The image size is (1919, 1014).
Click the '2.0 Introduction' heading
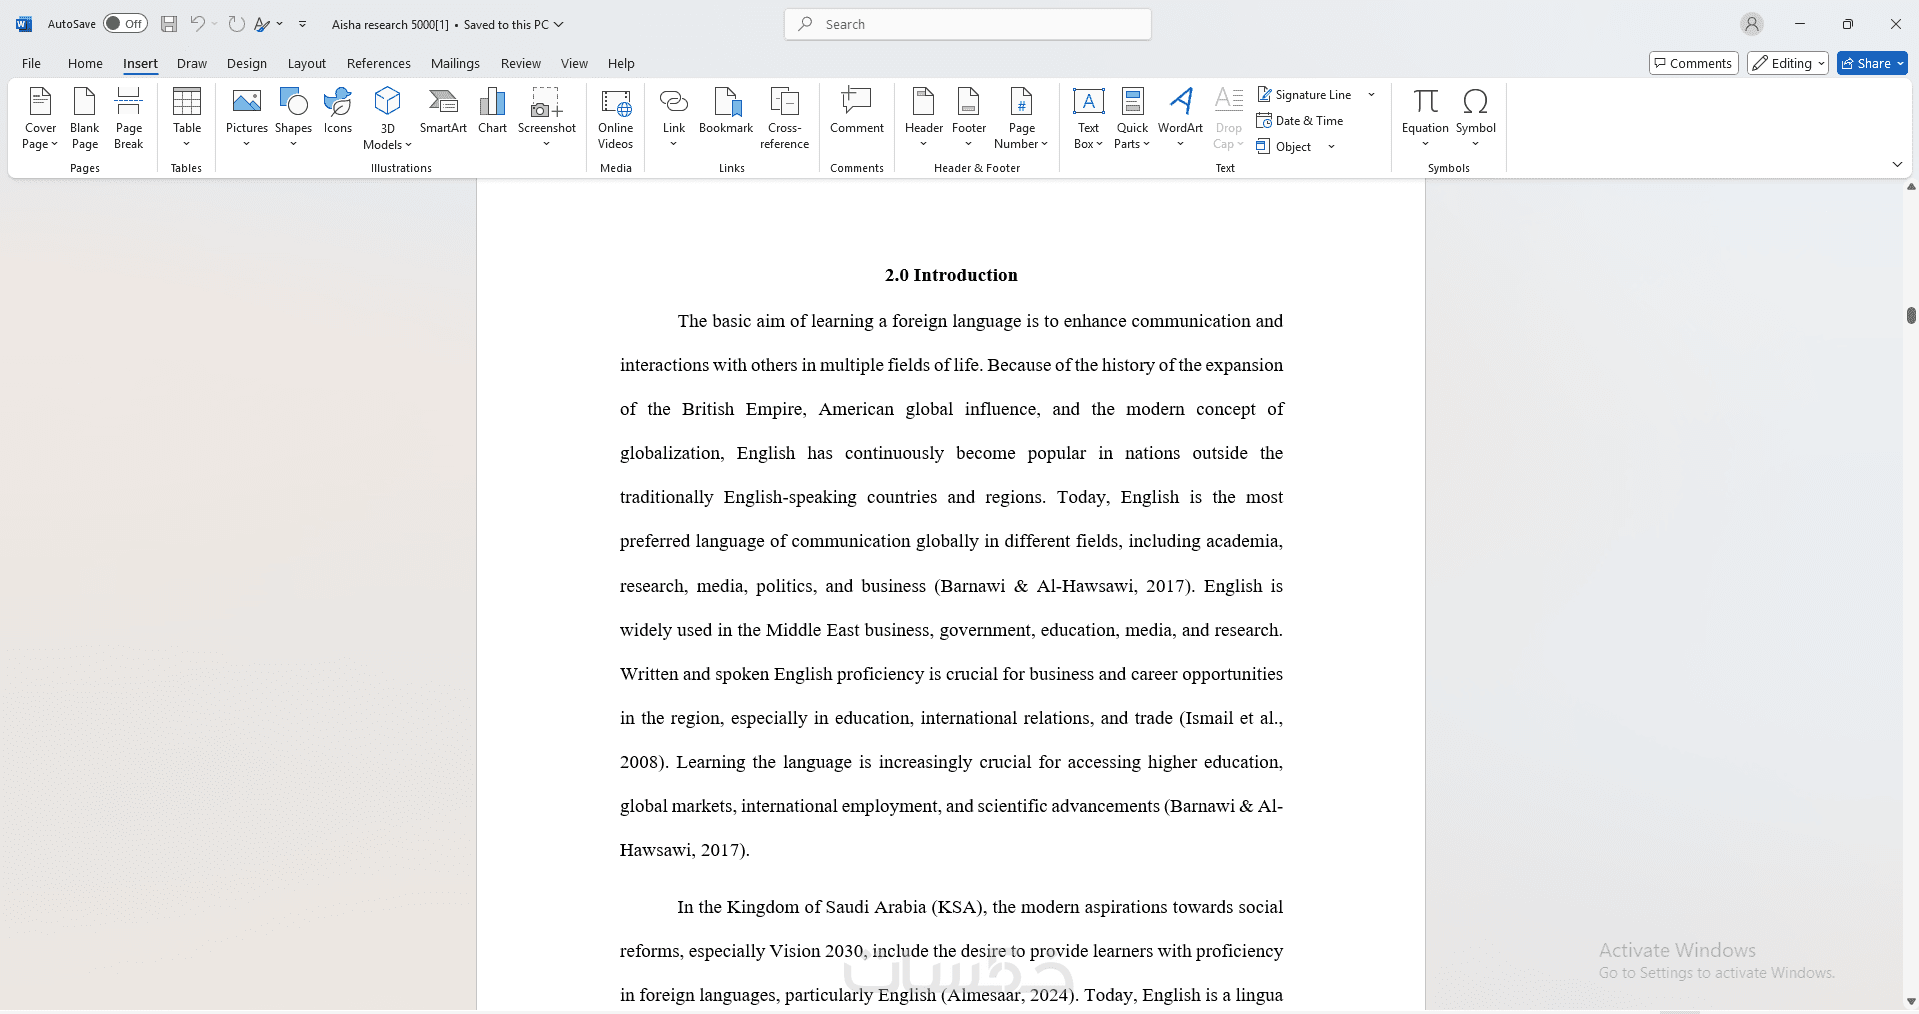(x=951, y=275)
